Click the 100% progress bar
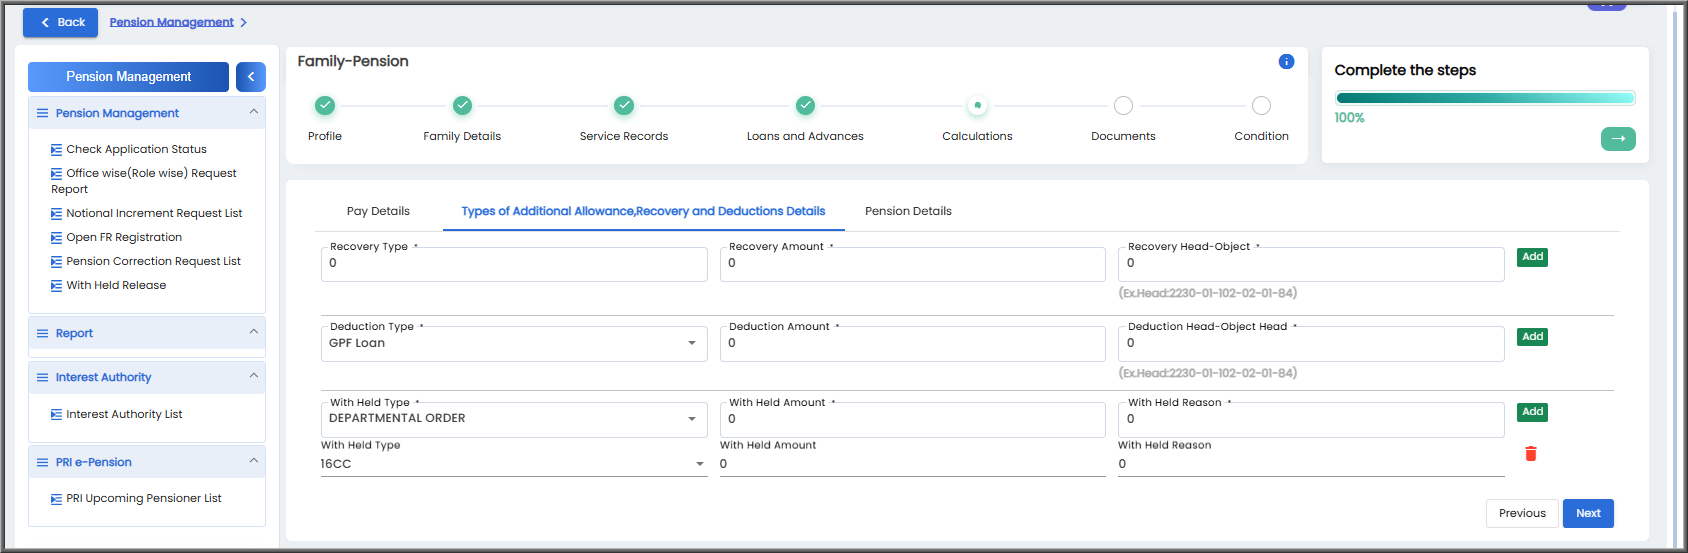Screen dimensions: 1688x553 click(1485, 98)
